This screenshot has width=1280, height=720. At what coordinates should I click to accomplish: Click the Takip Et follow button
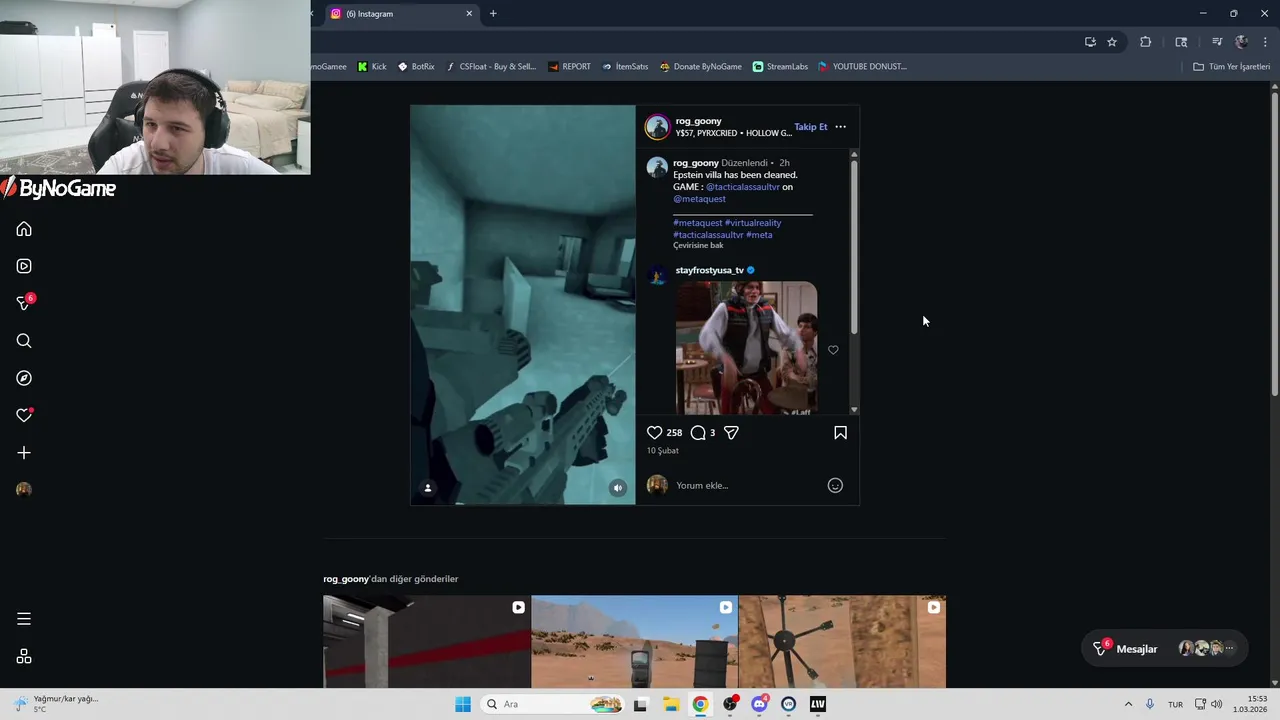(811, 127)
